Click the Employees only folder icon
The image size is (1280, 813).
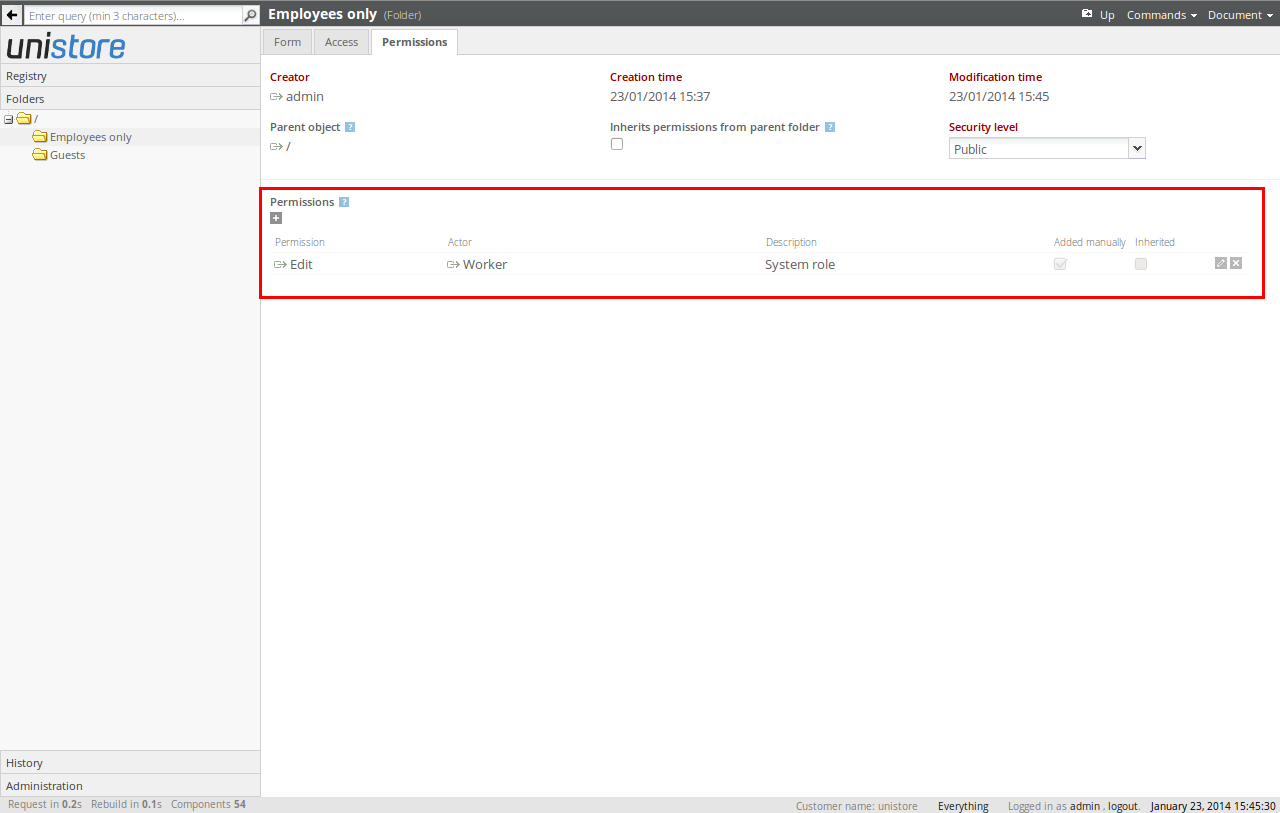(40, 137)
